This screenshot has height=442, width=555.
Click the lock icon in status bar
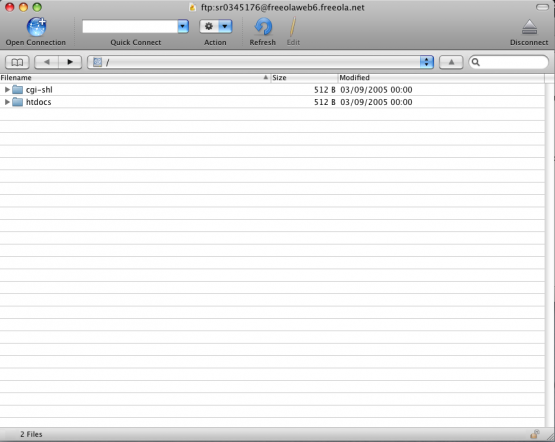point(534,434)
